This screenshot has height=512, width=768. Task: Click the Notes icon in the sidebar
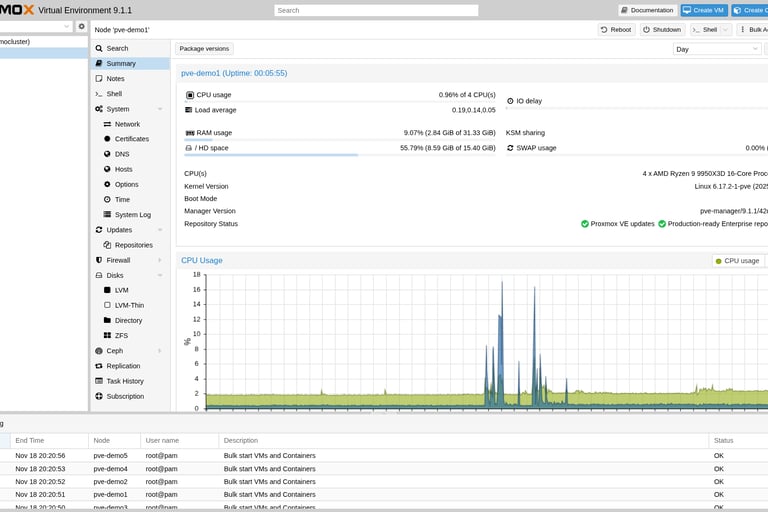tap(99, 78)
